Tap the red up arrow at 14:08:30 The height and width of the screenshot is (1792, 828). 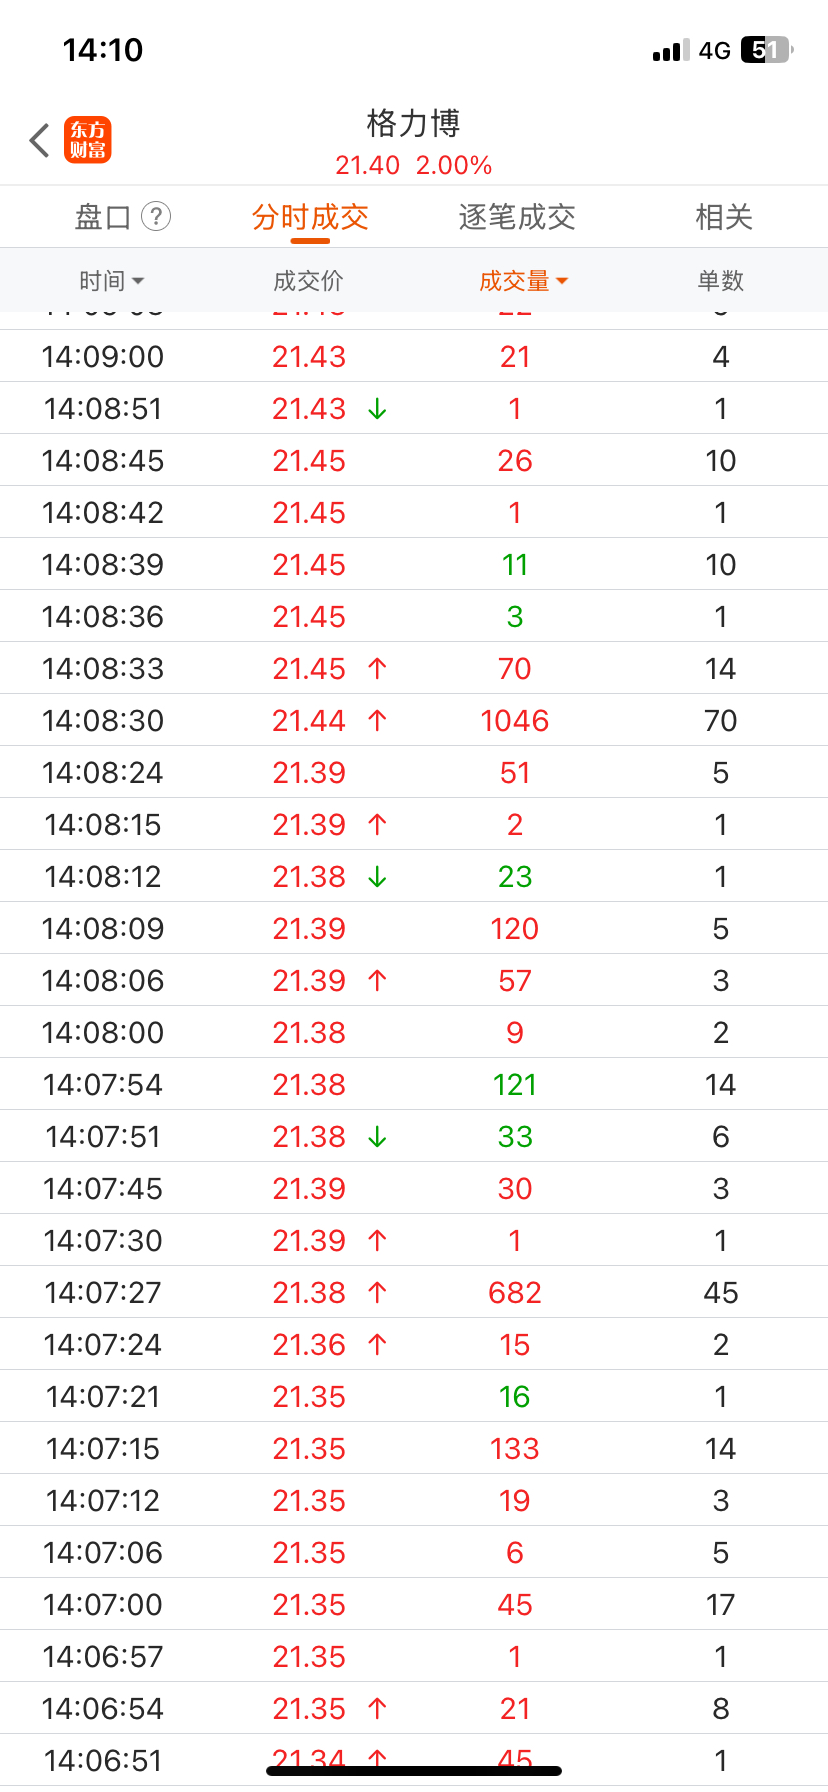click(377, 721)
